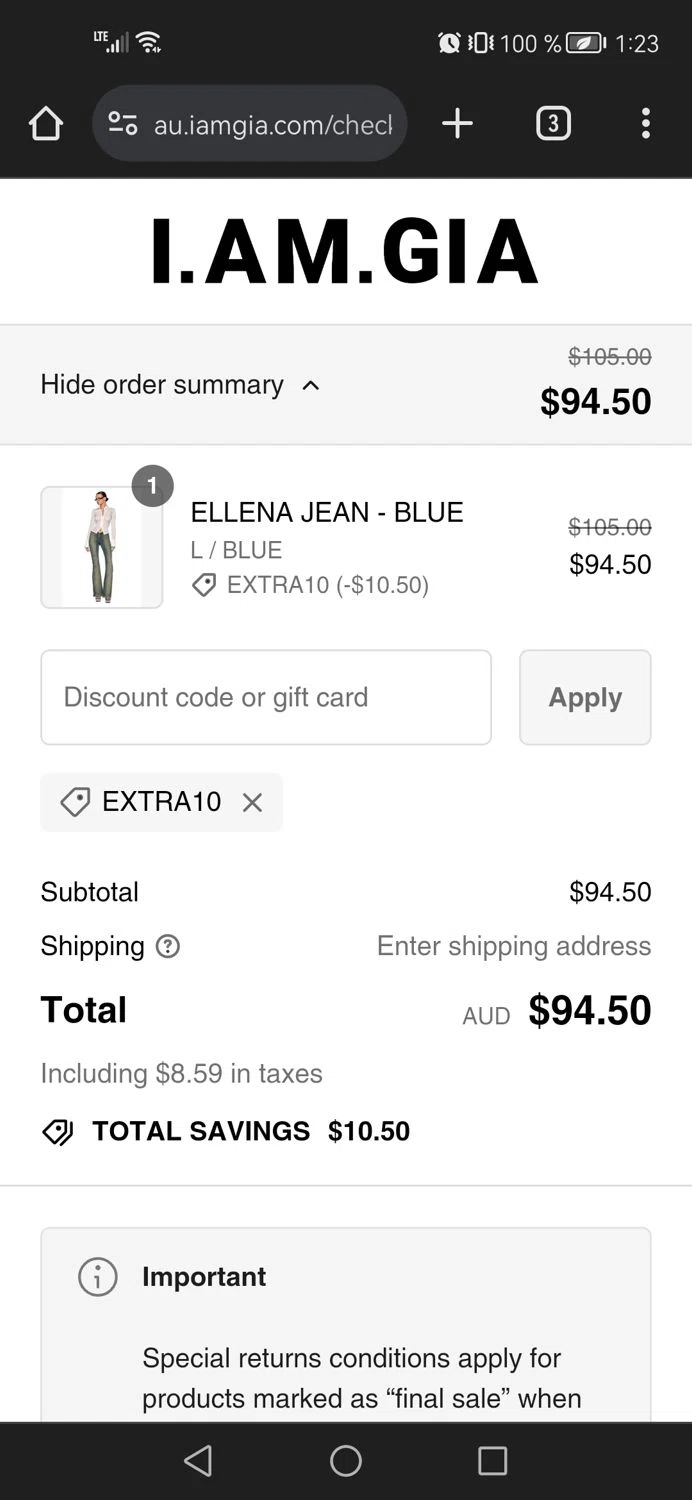
Task: Open the tab switcher showing 3 tabs
Action: point(553,124)
